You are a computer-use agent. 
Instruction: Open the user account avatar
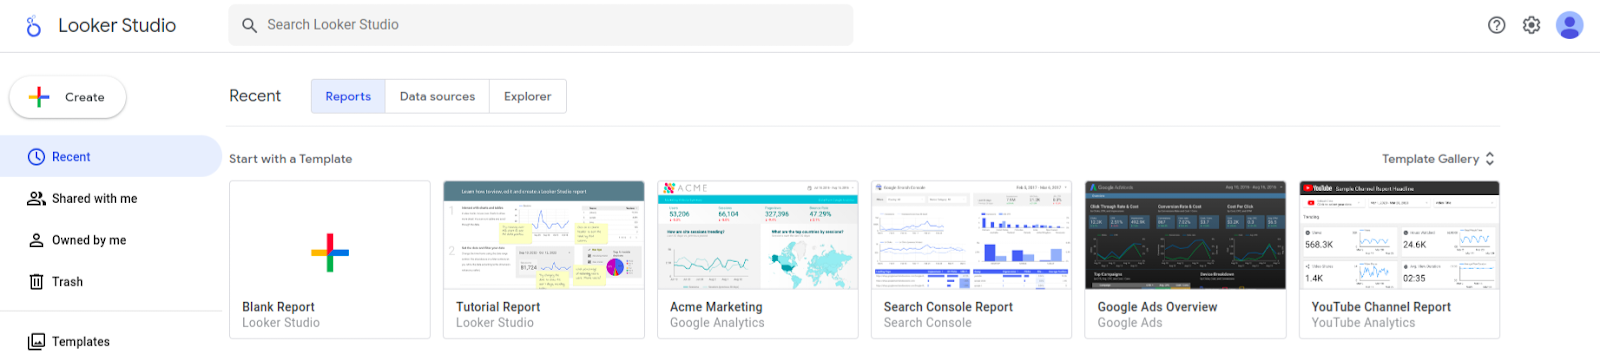coord(1569,25)
